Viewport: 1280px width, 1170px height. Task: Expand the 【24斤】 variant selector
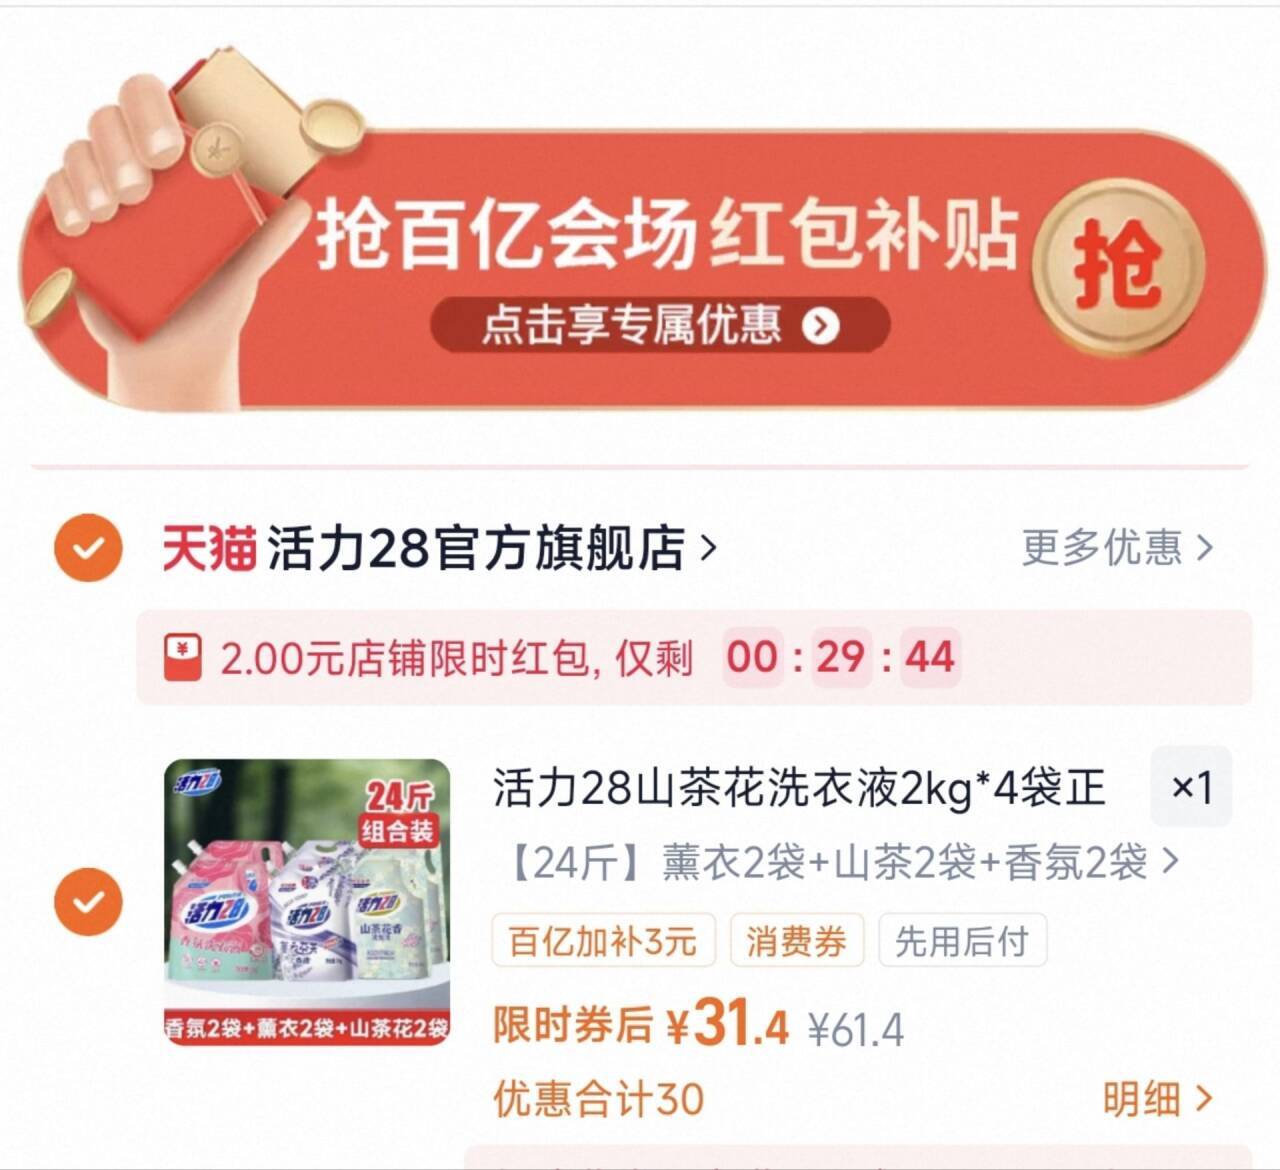pos(838,862)
